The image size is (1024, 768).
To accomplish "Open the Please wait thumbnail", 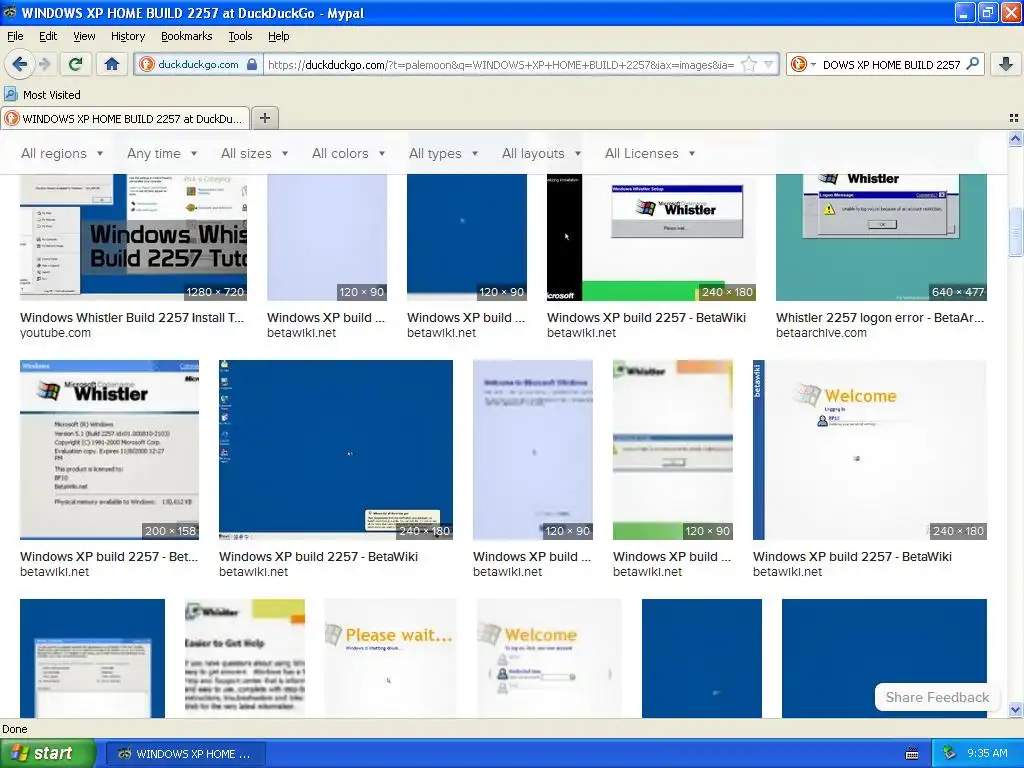I will 391,658.
